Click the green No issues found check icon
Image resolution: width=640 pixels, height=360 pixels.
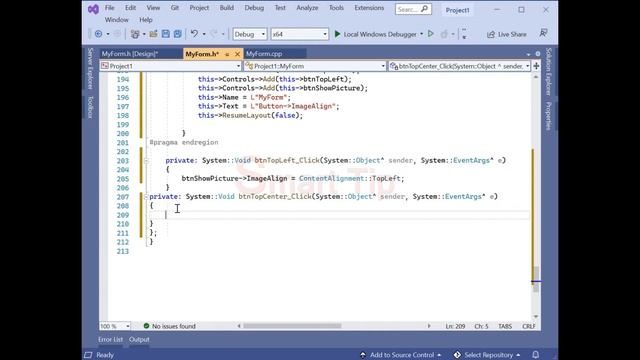[146, 326]
